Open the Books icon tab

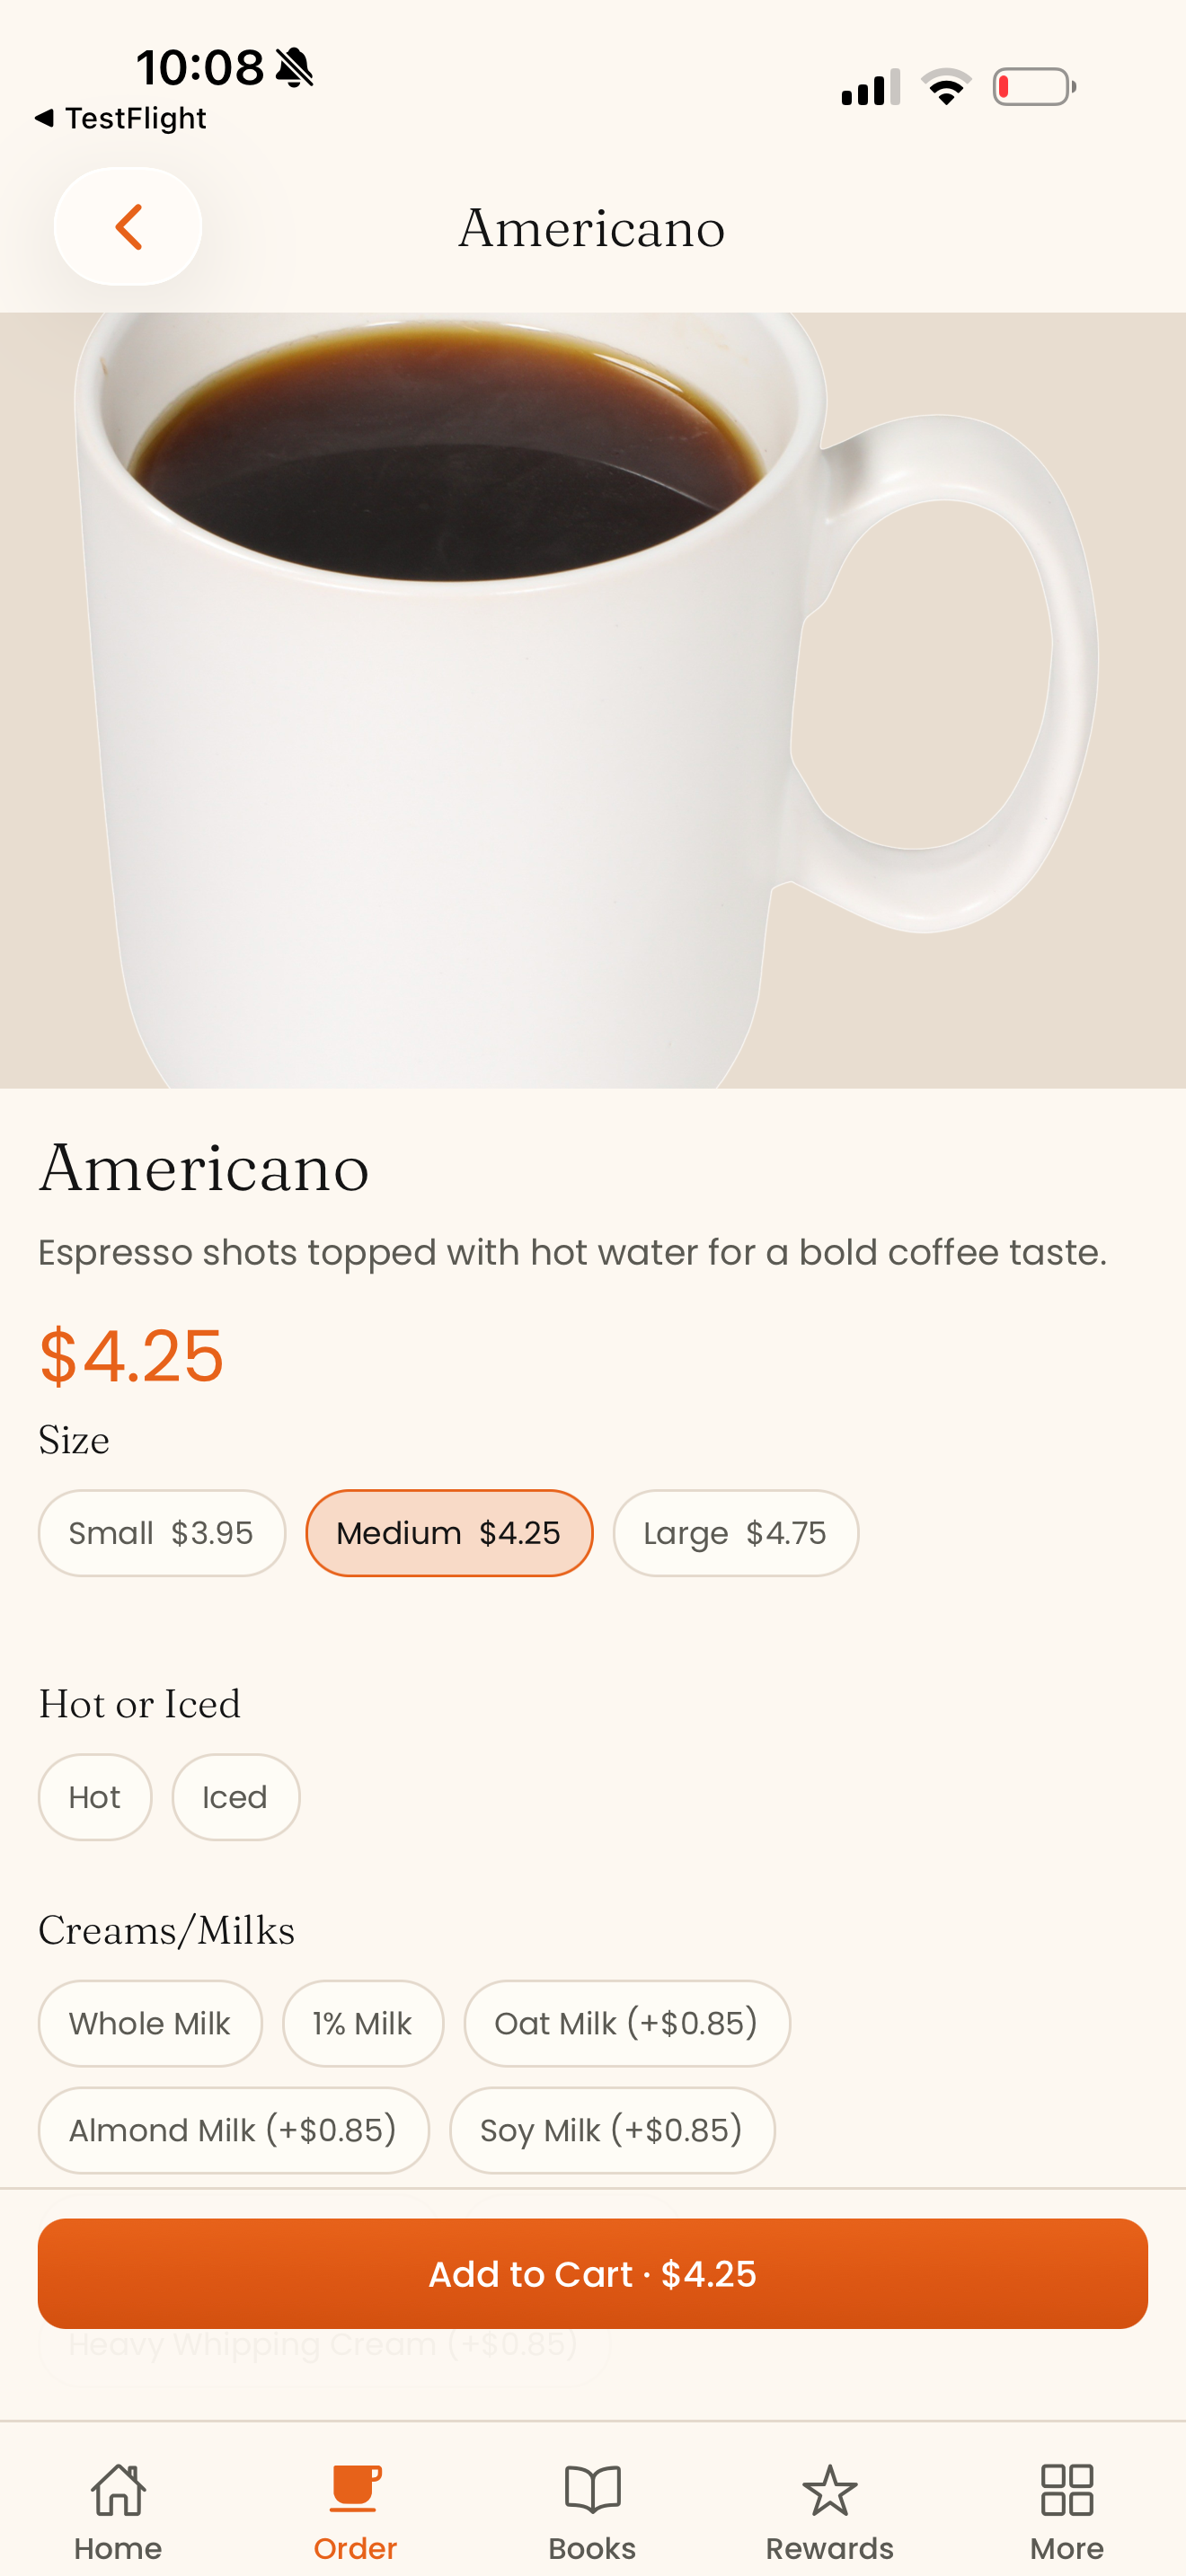pos(592,2489)
